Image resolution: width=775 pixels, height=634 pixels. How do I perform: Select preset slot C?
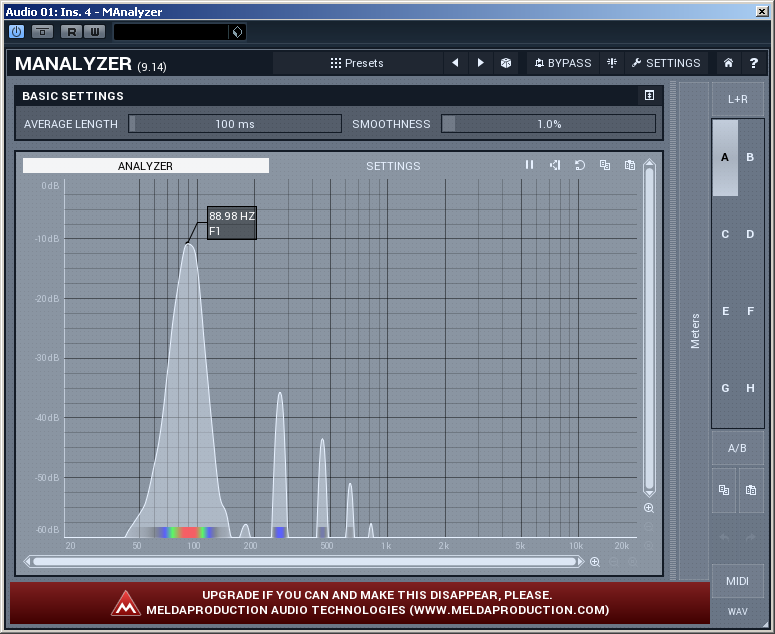click(725, 234)
